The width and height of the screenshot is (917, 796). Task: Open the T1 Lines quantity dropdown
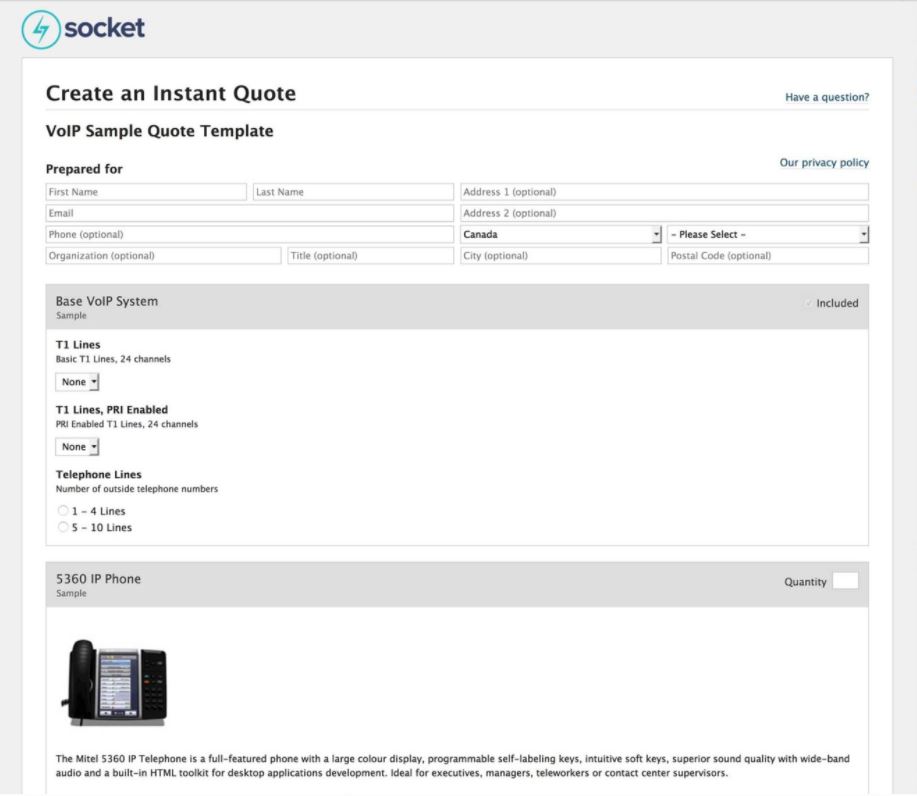(x=78, y=382)
